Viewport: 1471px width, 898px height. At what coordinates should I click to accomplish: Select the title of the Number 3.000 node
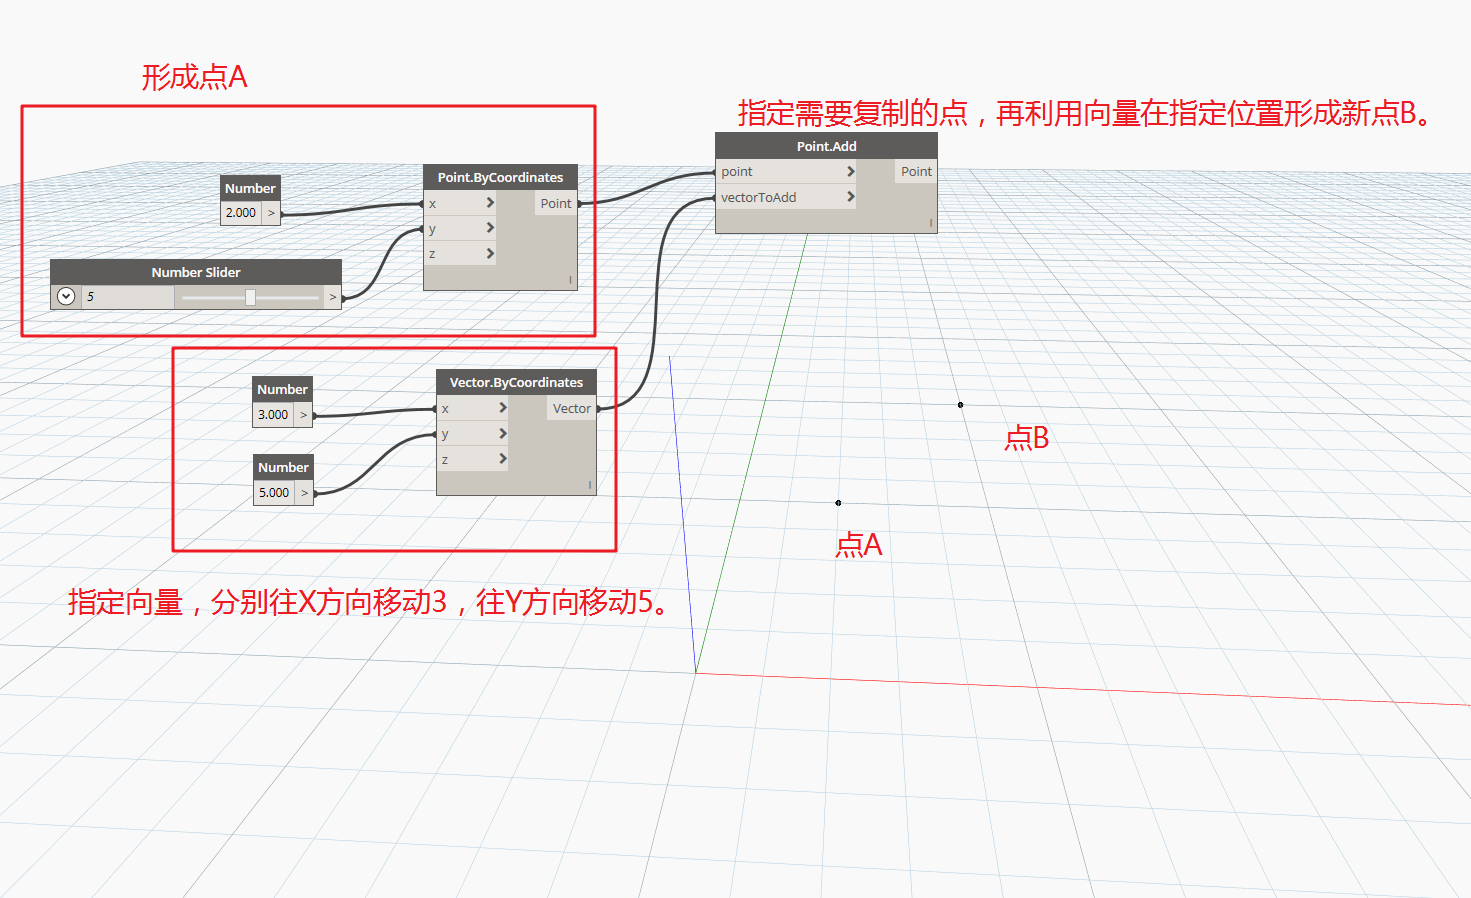point(283,389)
